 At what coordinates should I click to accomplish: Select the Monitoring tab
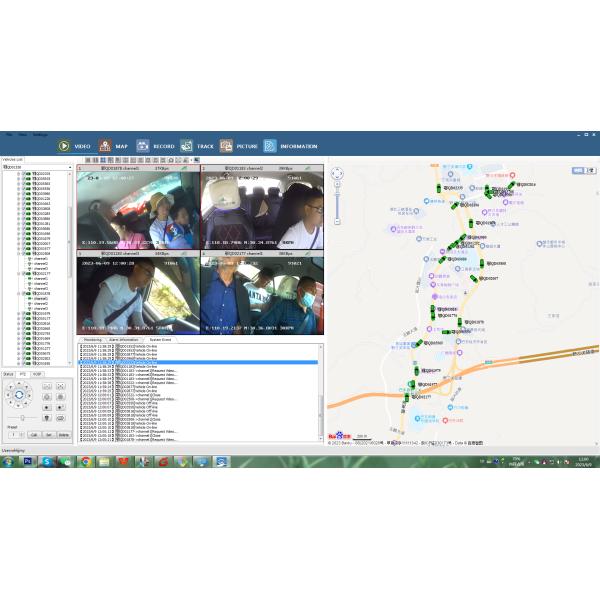(x=92, y=339)
